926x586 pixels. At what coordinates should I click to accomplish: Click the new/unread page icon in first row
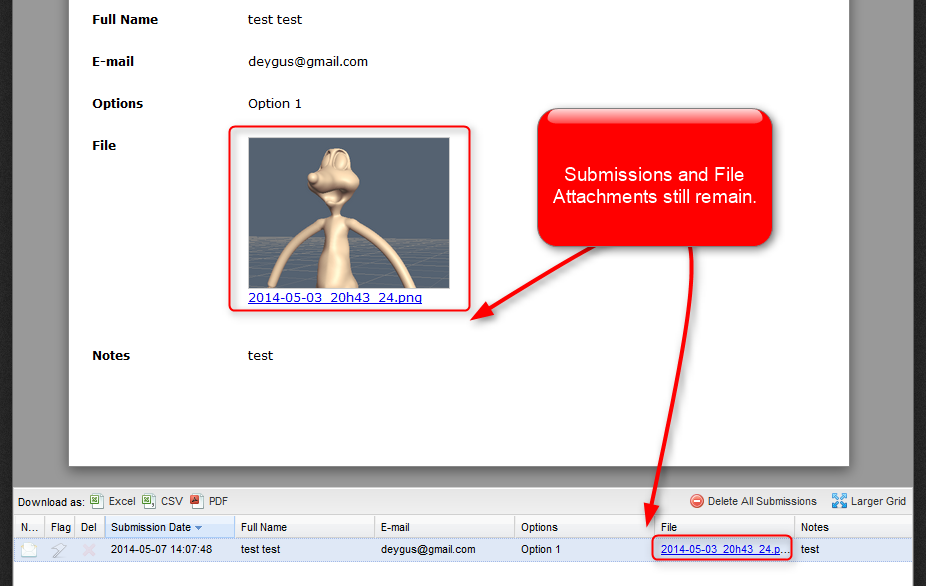point(30,549)
